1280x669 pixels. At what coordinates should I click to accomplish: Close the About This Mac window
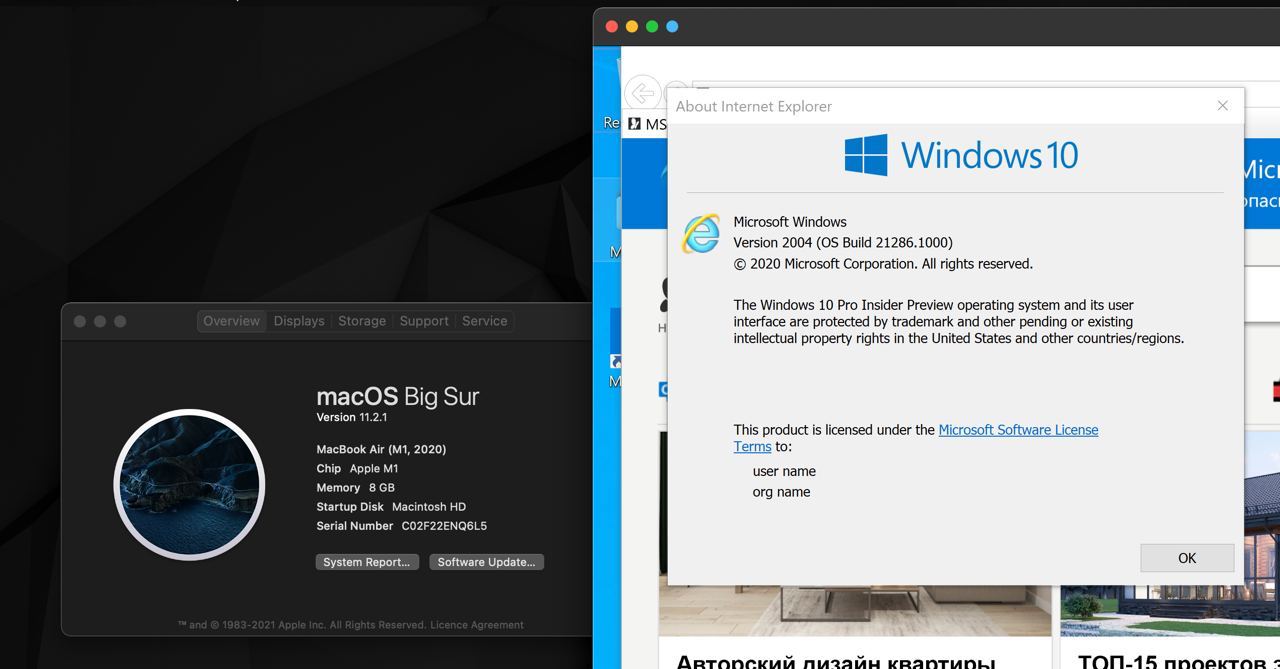tap(79, 321)
